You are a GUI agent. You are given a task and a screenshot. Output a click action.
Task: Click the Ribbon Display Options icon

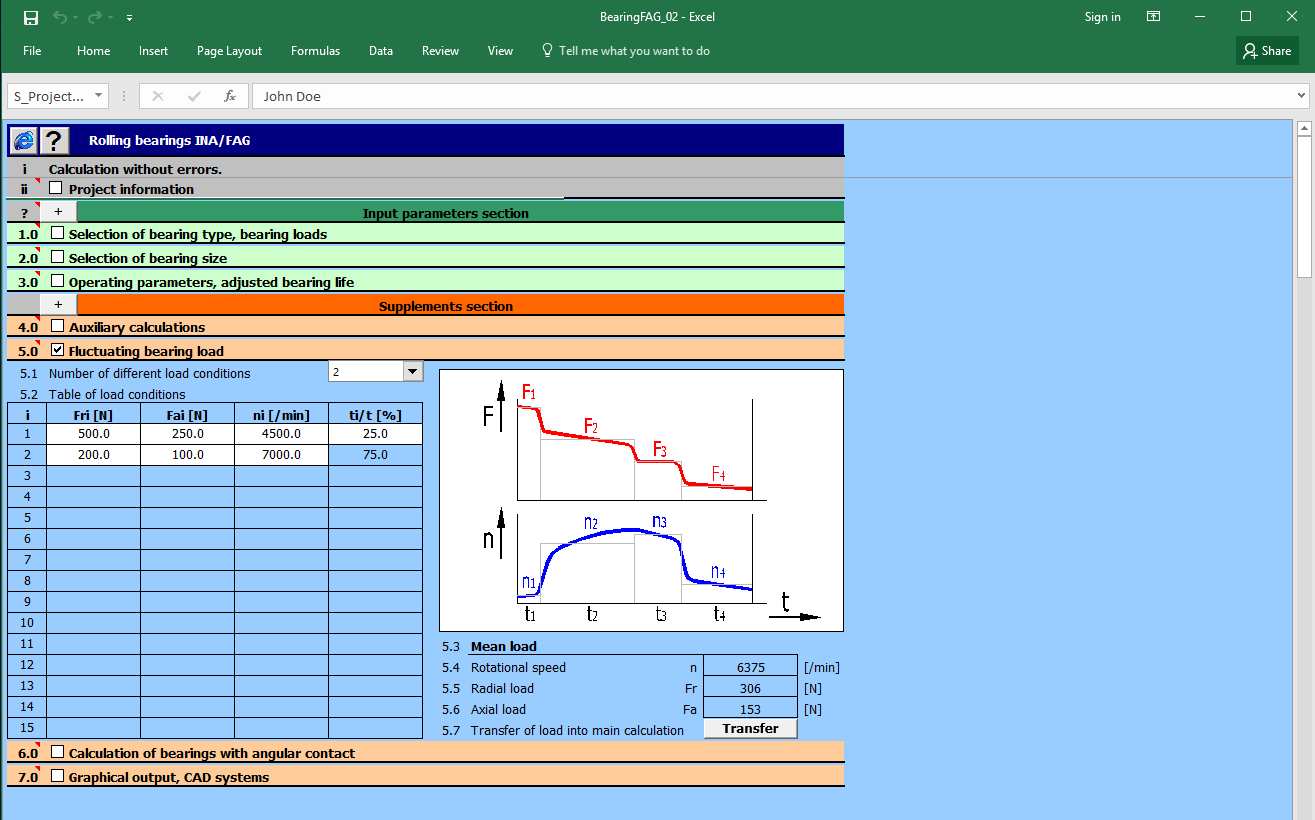coord(1154,17)
